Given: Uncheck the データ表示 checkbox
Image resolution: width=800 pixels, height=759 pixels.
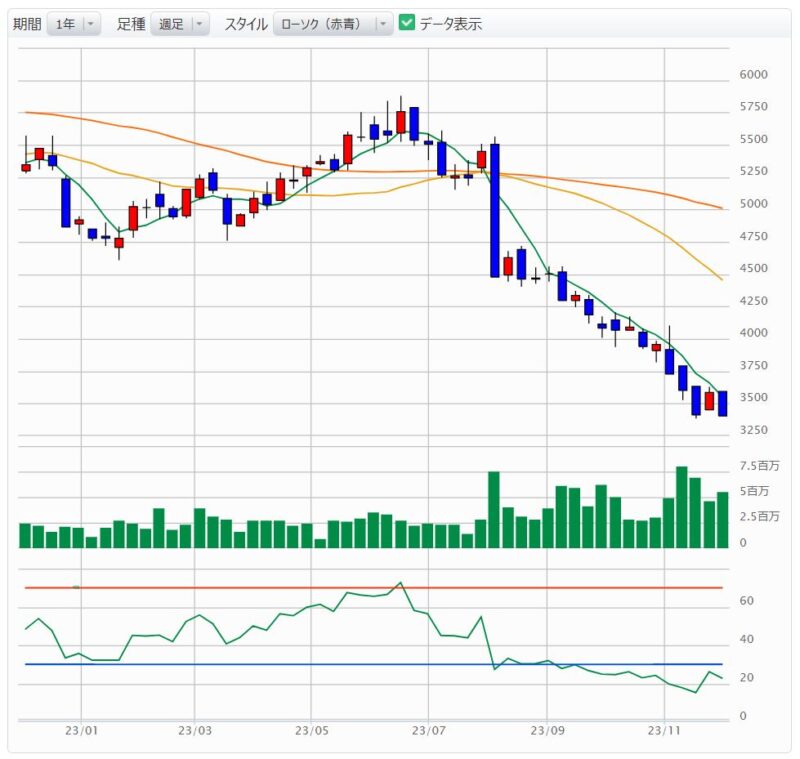Looking at the screenshot, I should 407,22.
